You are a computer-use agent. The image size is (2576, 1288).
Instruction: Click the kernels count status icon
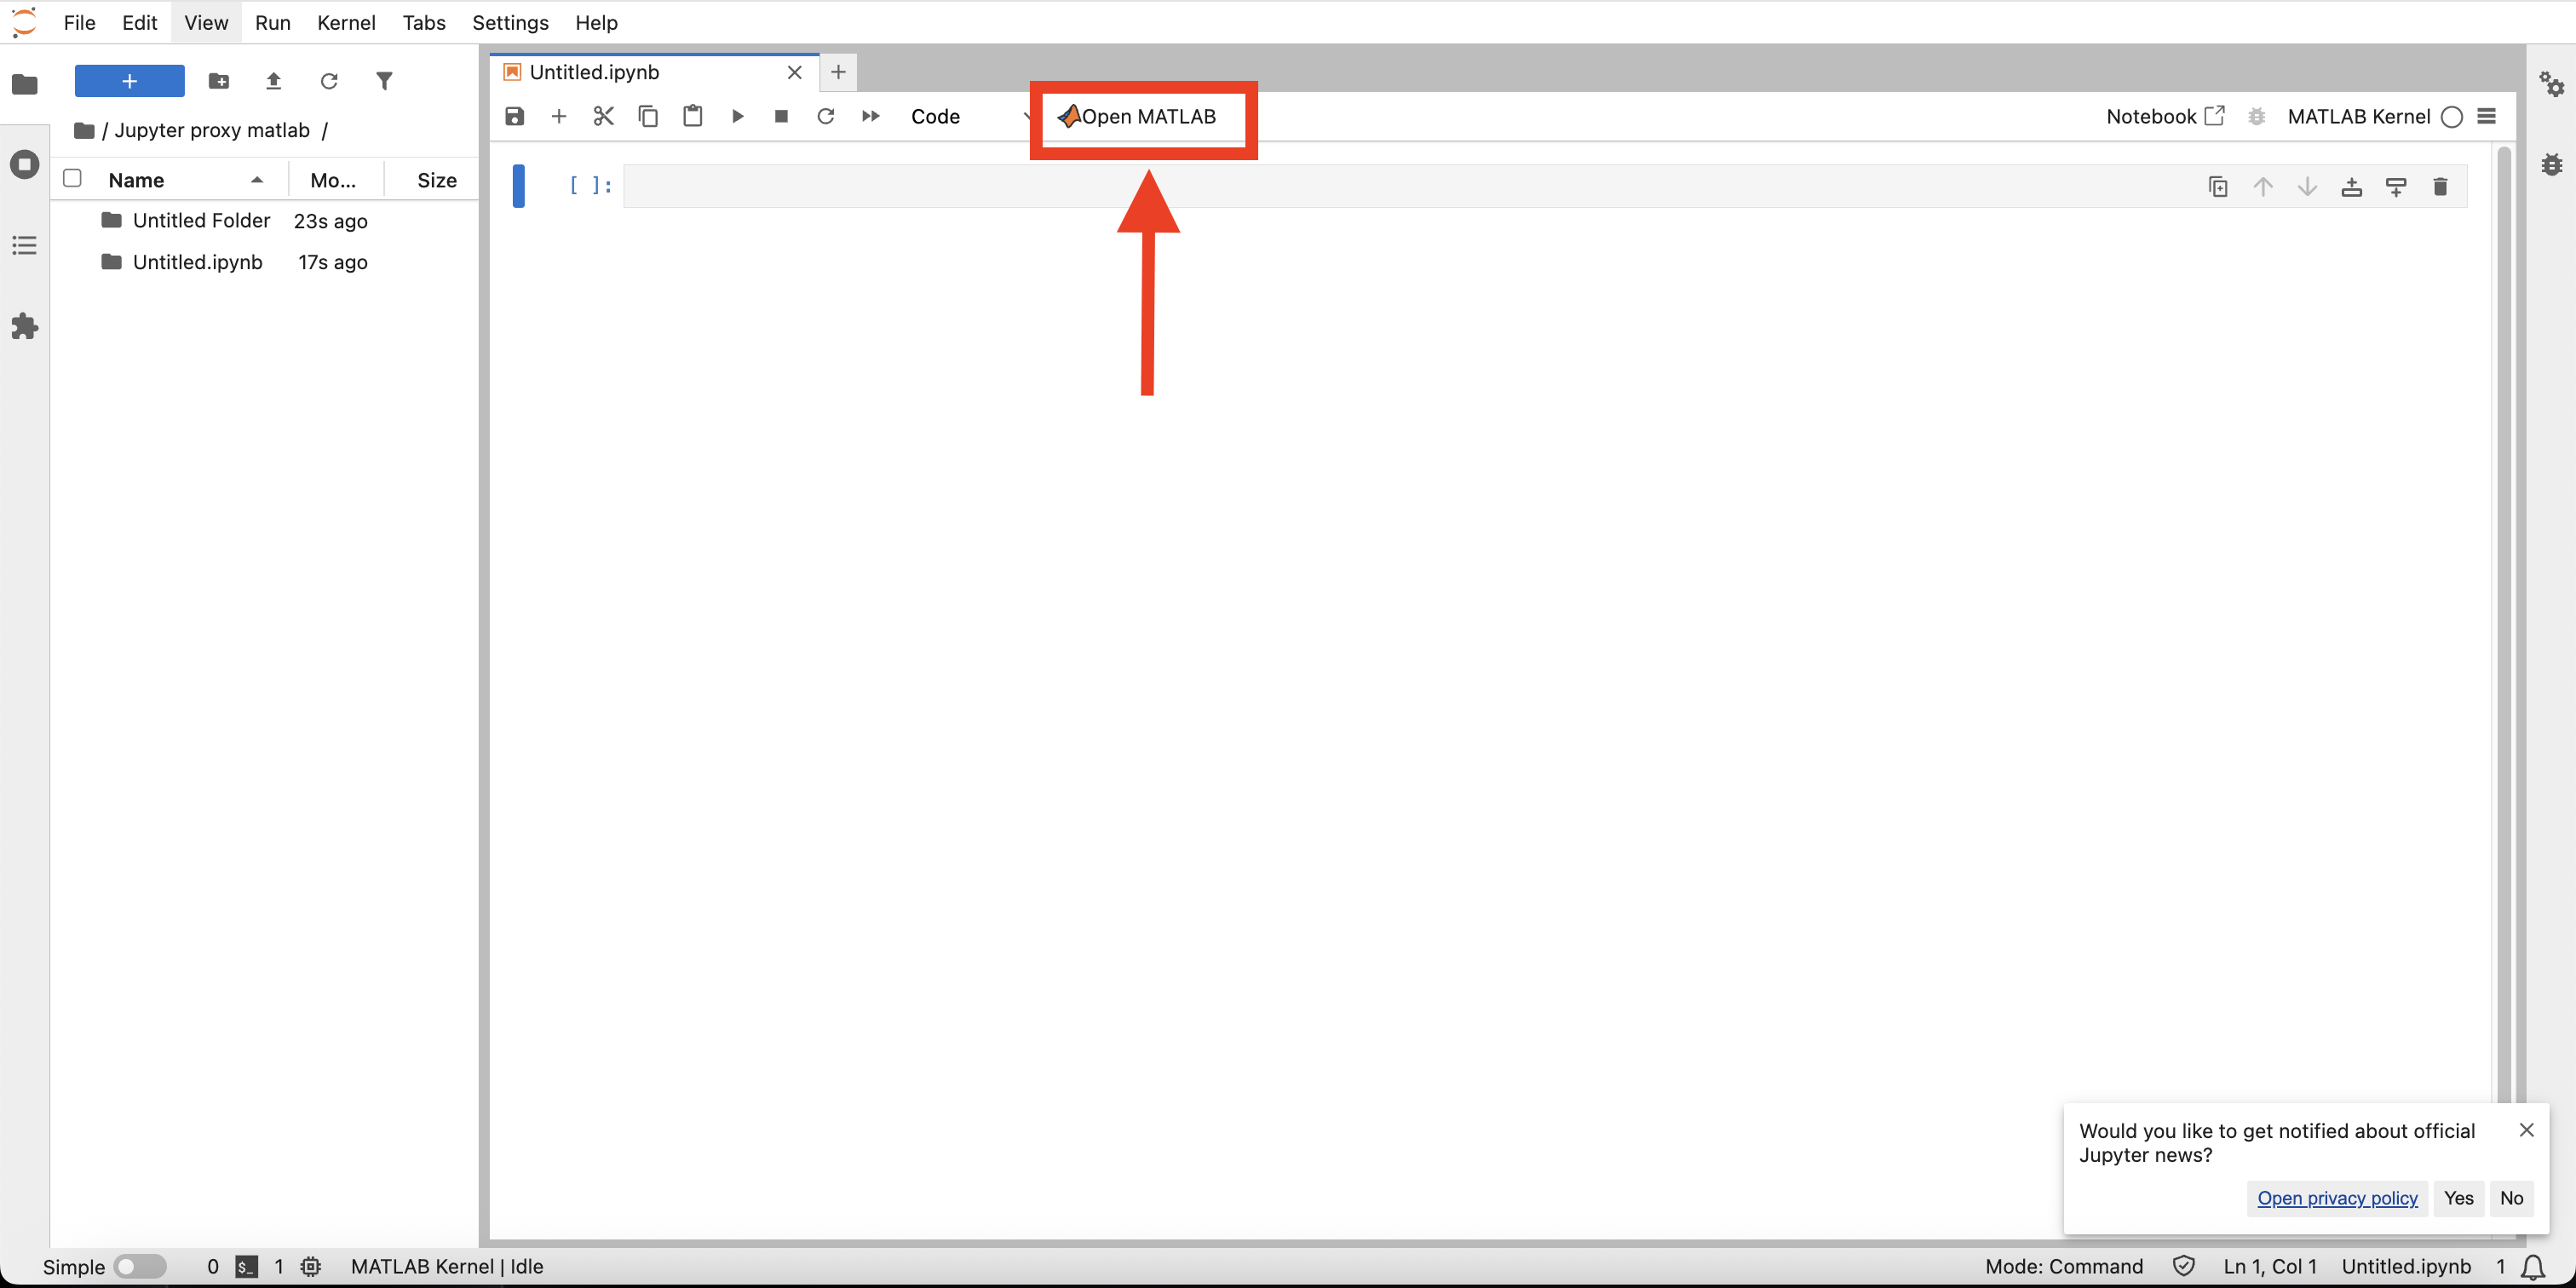311,1267
